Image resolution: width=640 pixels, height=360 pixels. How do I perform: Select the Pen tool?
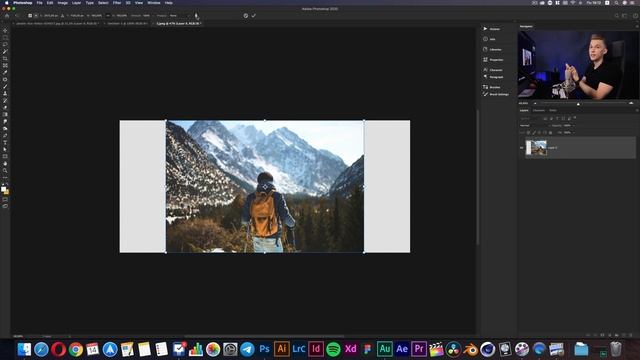[x=5, y=135]
